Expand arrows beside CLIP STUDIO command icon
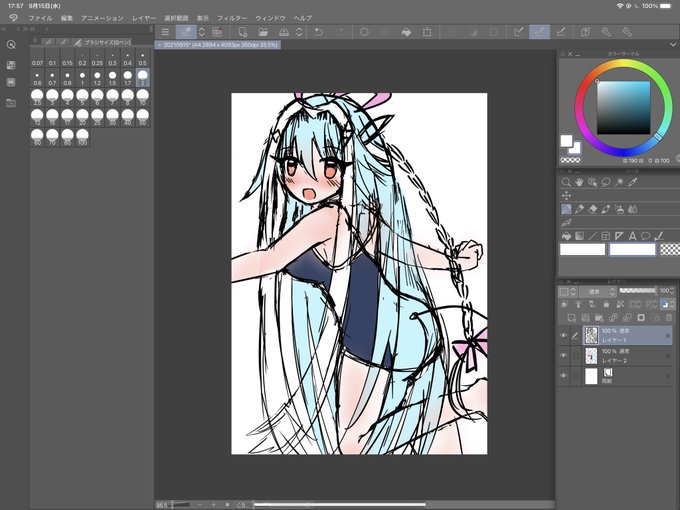This screenshot has height=510, width=680. [202, 32]
